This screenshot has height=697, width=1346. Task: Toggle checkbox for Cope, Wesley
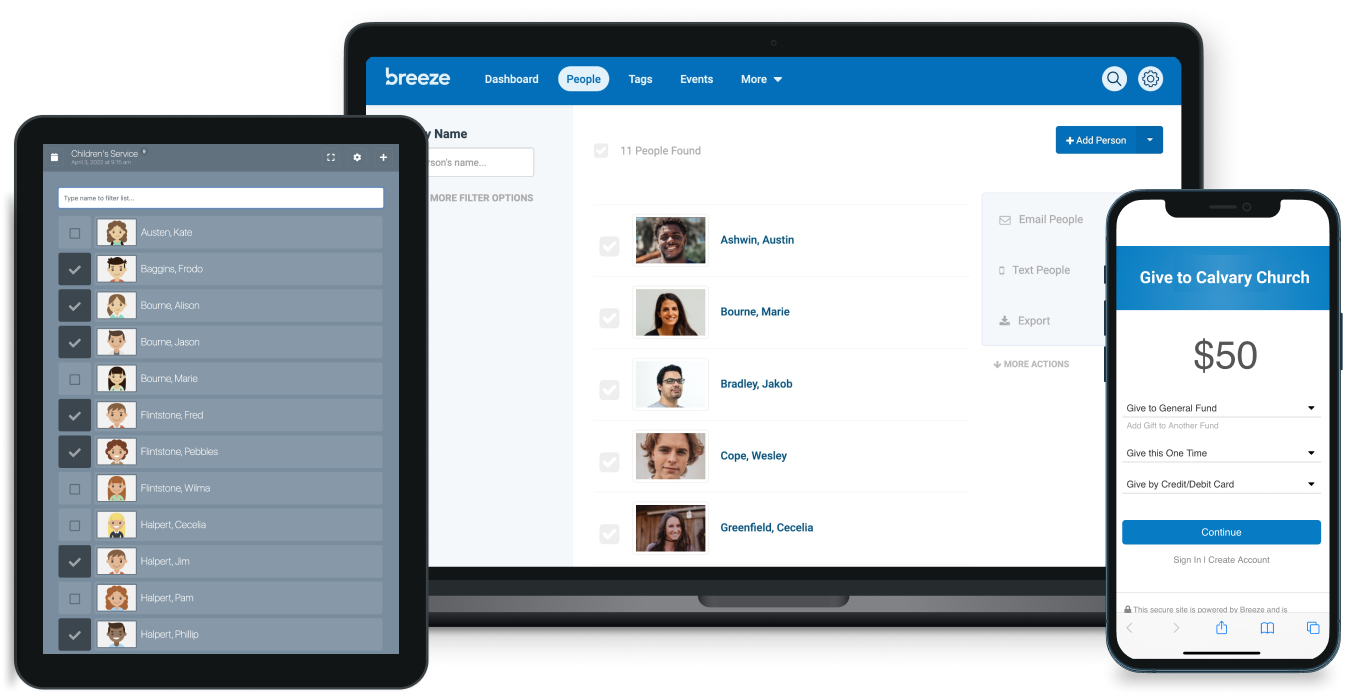click(x=609, y=462)
